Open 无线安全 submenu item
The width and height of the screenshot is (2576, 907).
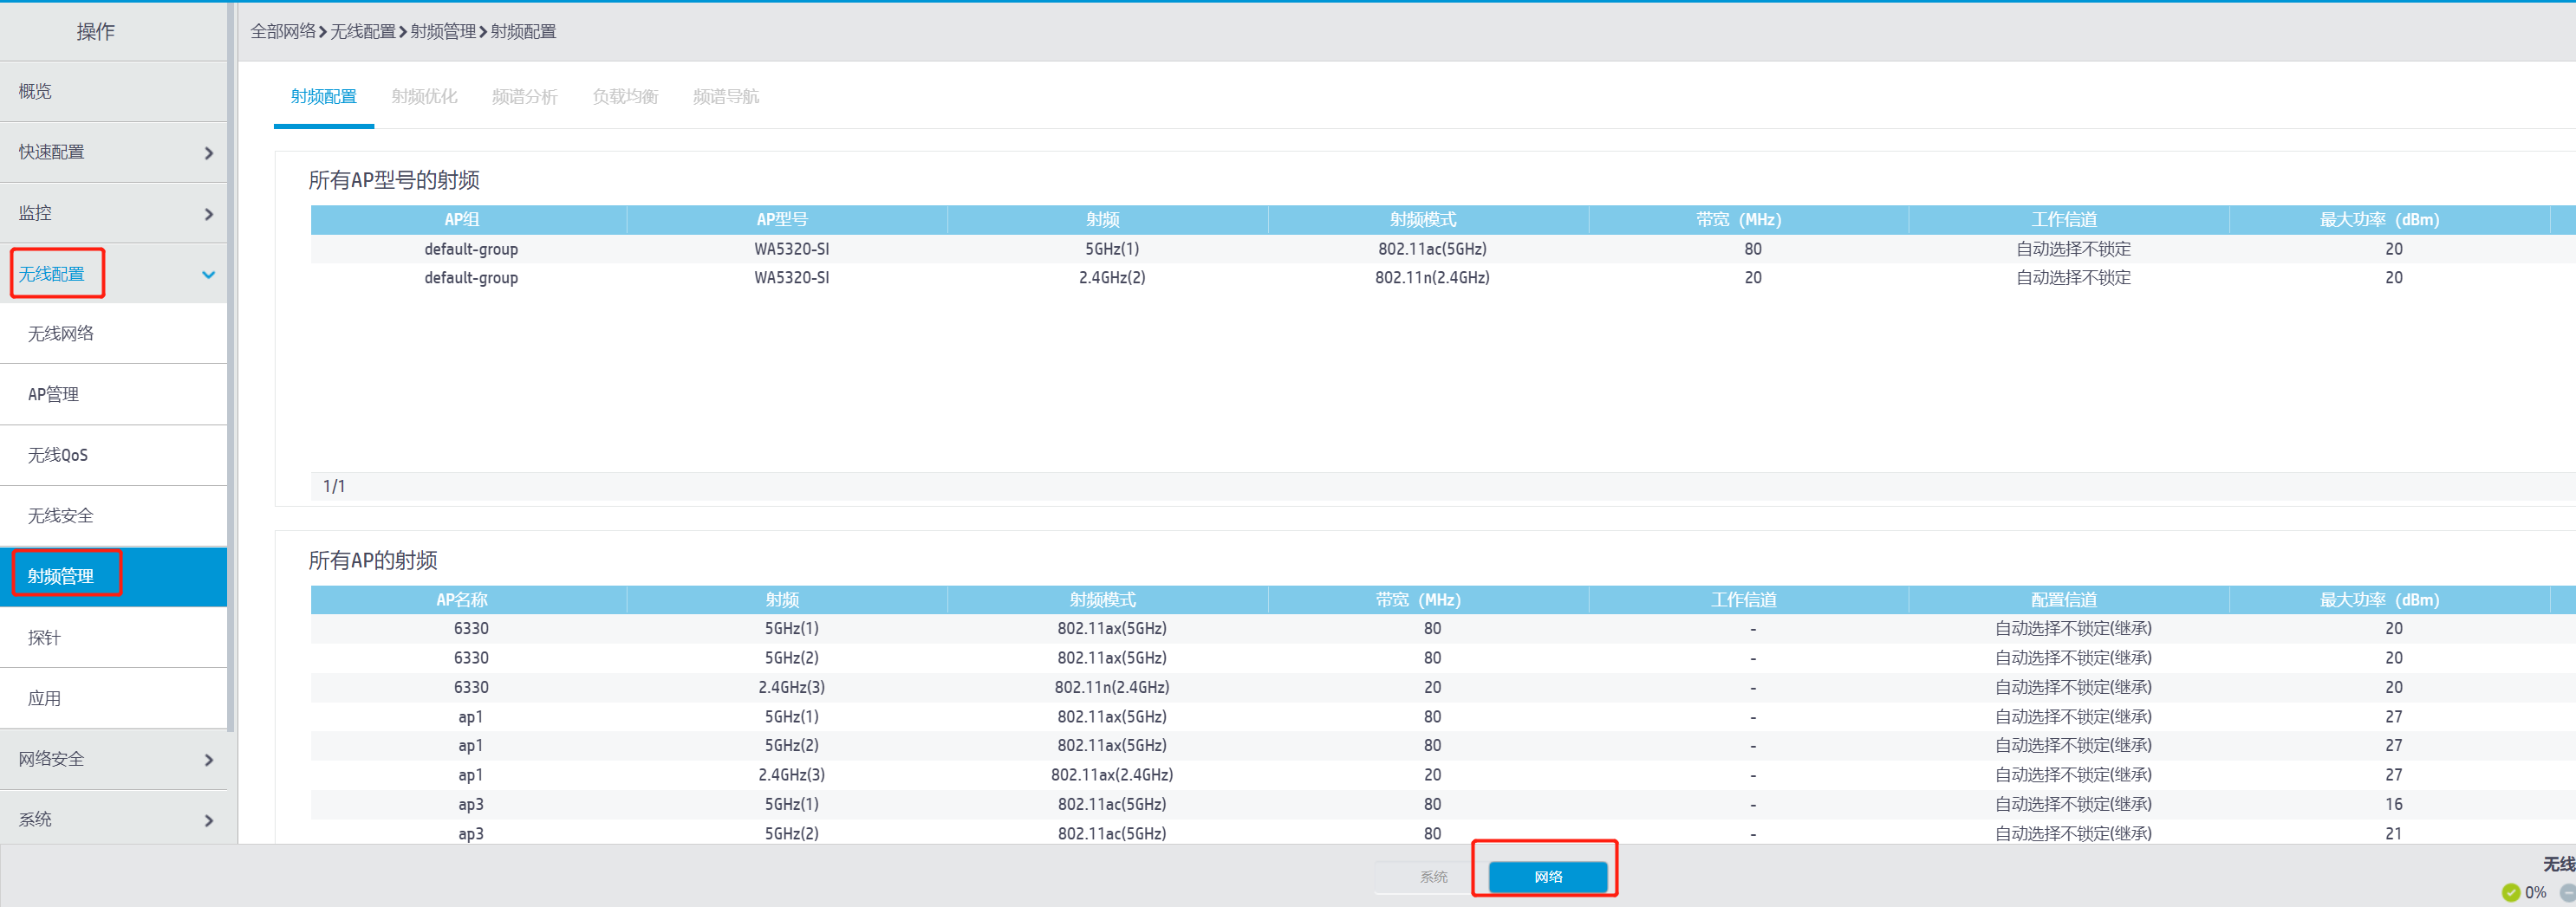click(x=113, y=516)
